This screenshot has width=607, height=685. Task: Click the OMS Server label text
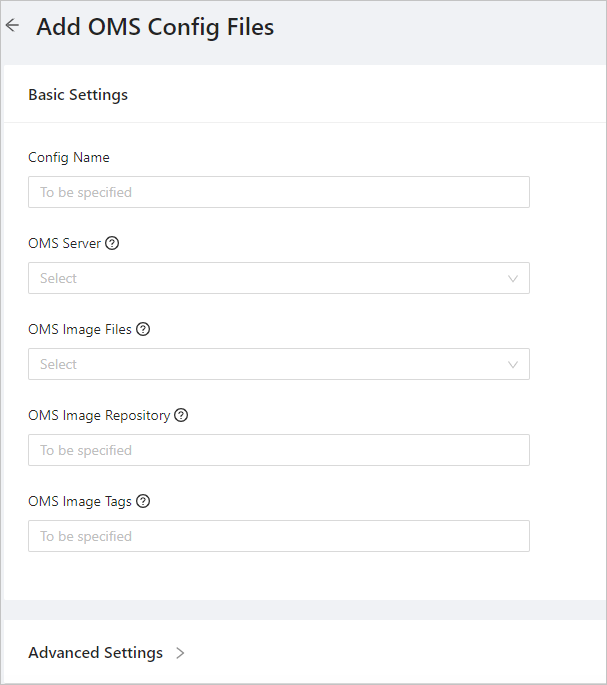pos(64,243)
